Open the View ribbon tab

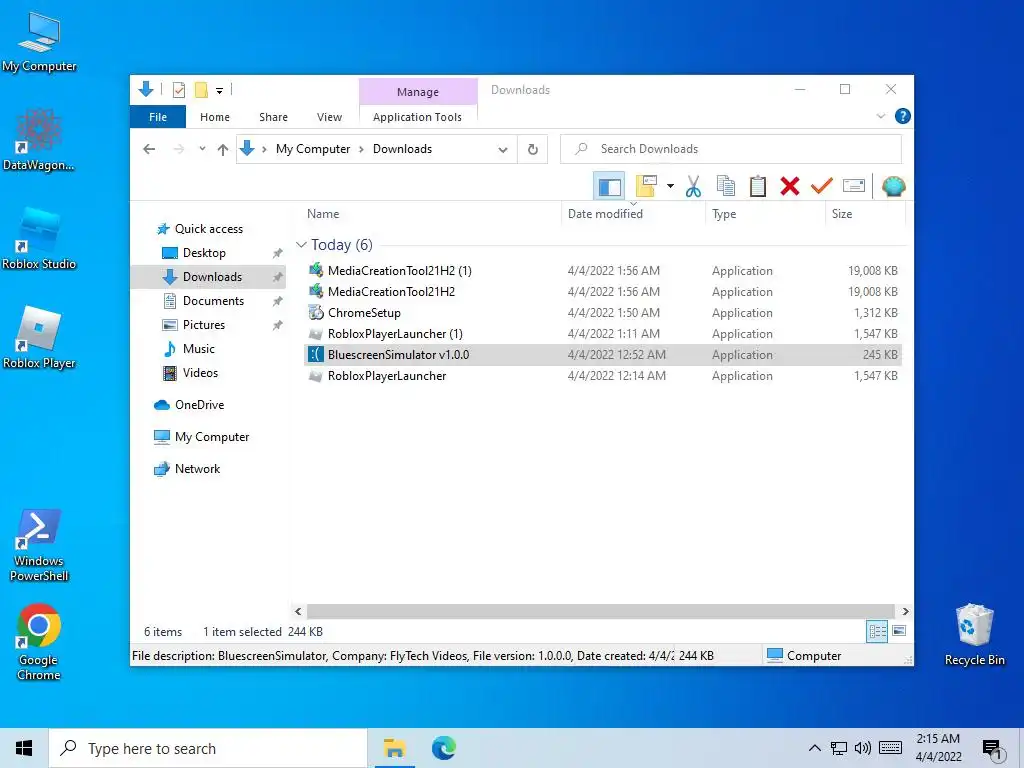point(329,117)
